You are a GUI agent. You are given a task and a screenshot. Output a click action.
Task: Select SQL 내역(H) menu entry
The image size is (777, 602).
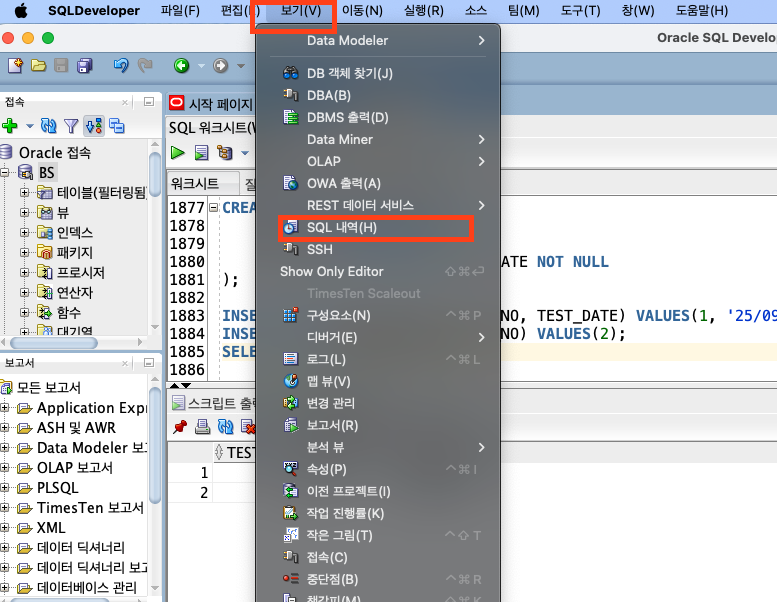click(378, 227)
